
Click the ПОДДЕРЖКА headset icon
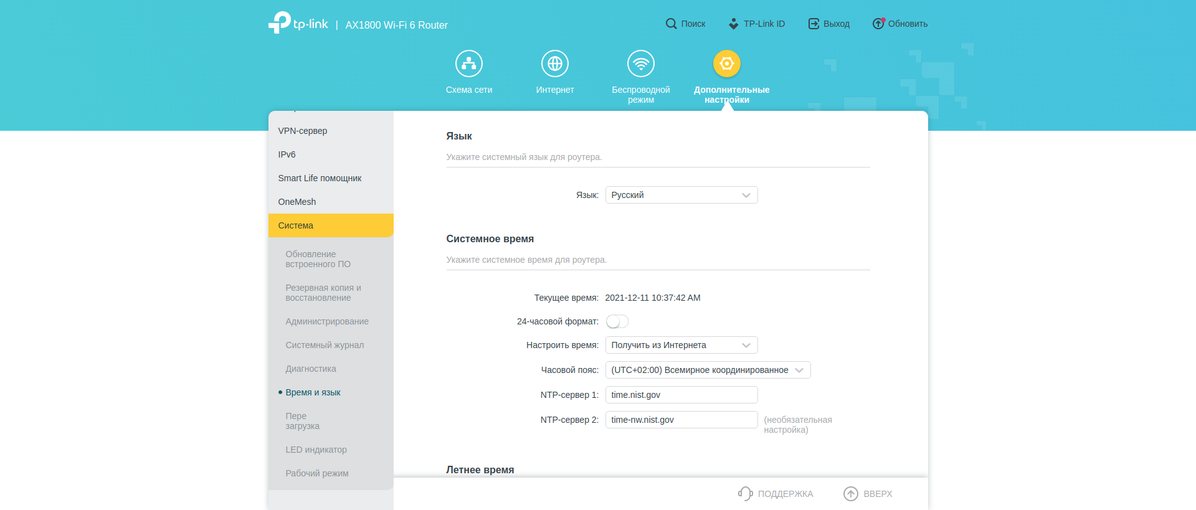click(745, 493)
